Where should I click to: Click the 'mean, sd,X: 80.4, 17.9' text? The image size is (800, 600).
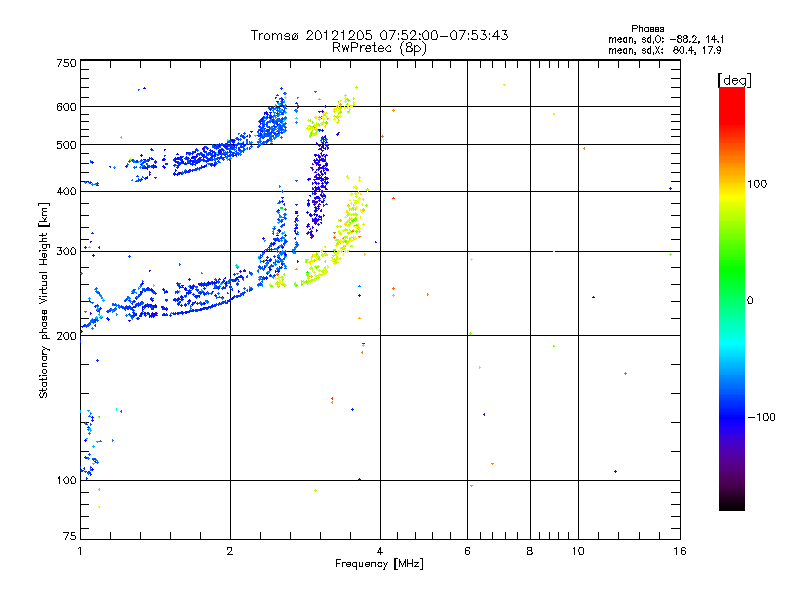point(665,50)
